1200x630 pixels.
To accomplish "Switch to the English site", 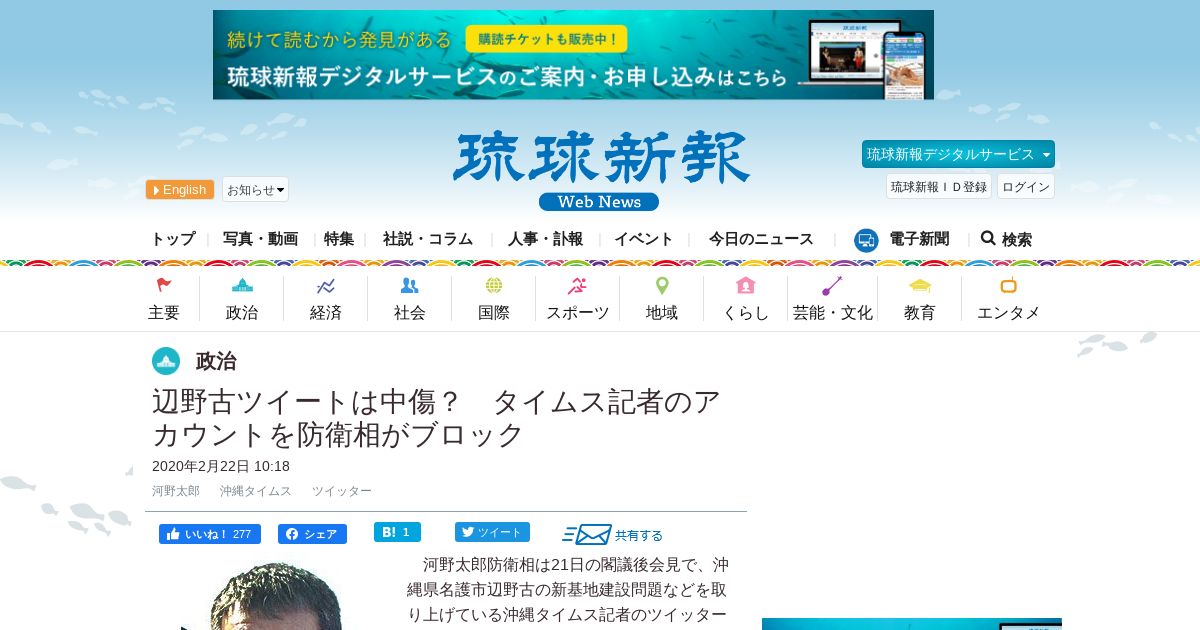I will [180, 190].
